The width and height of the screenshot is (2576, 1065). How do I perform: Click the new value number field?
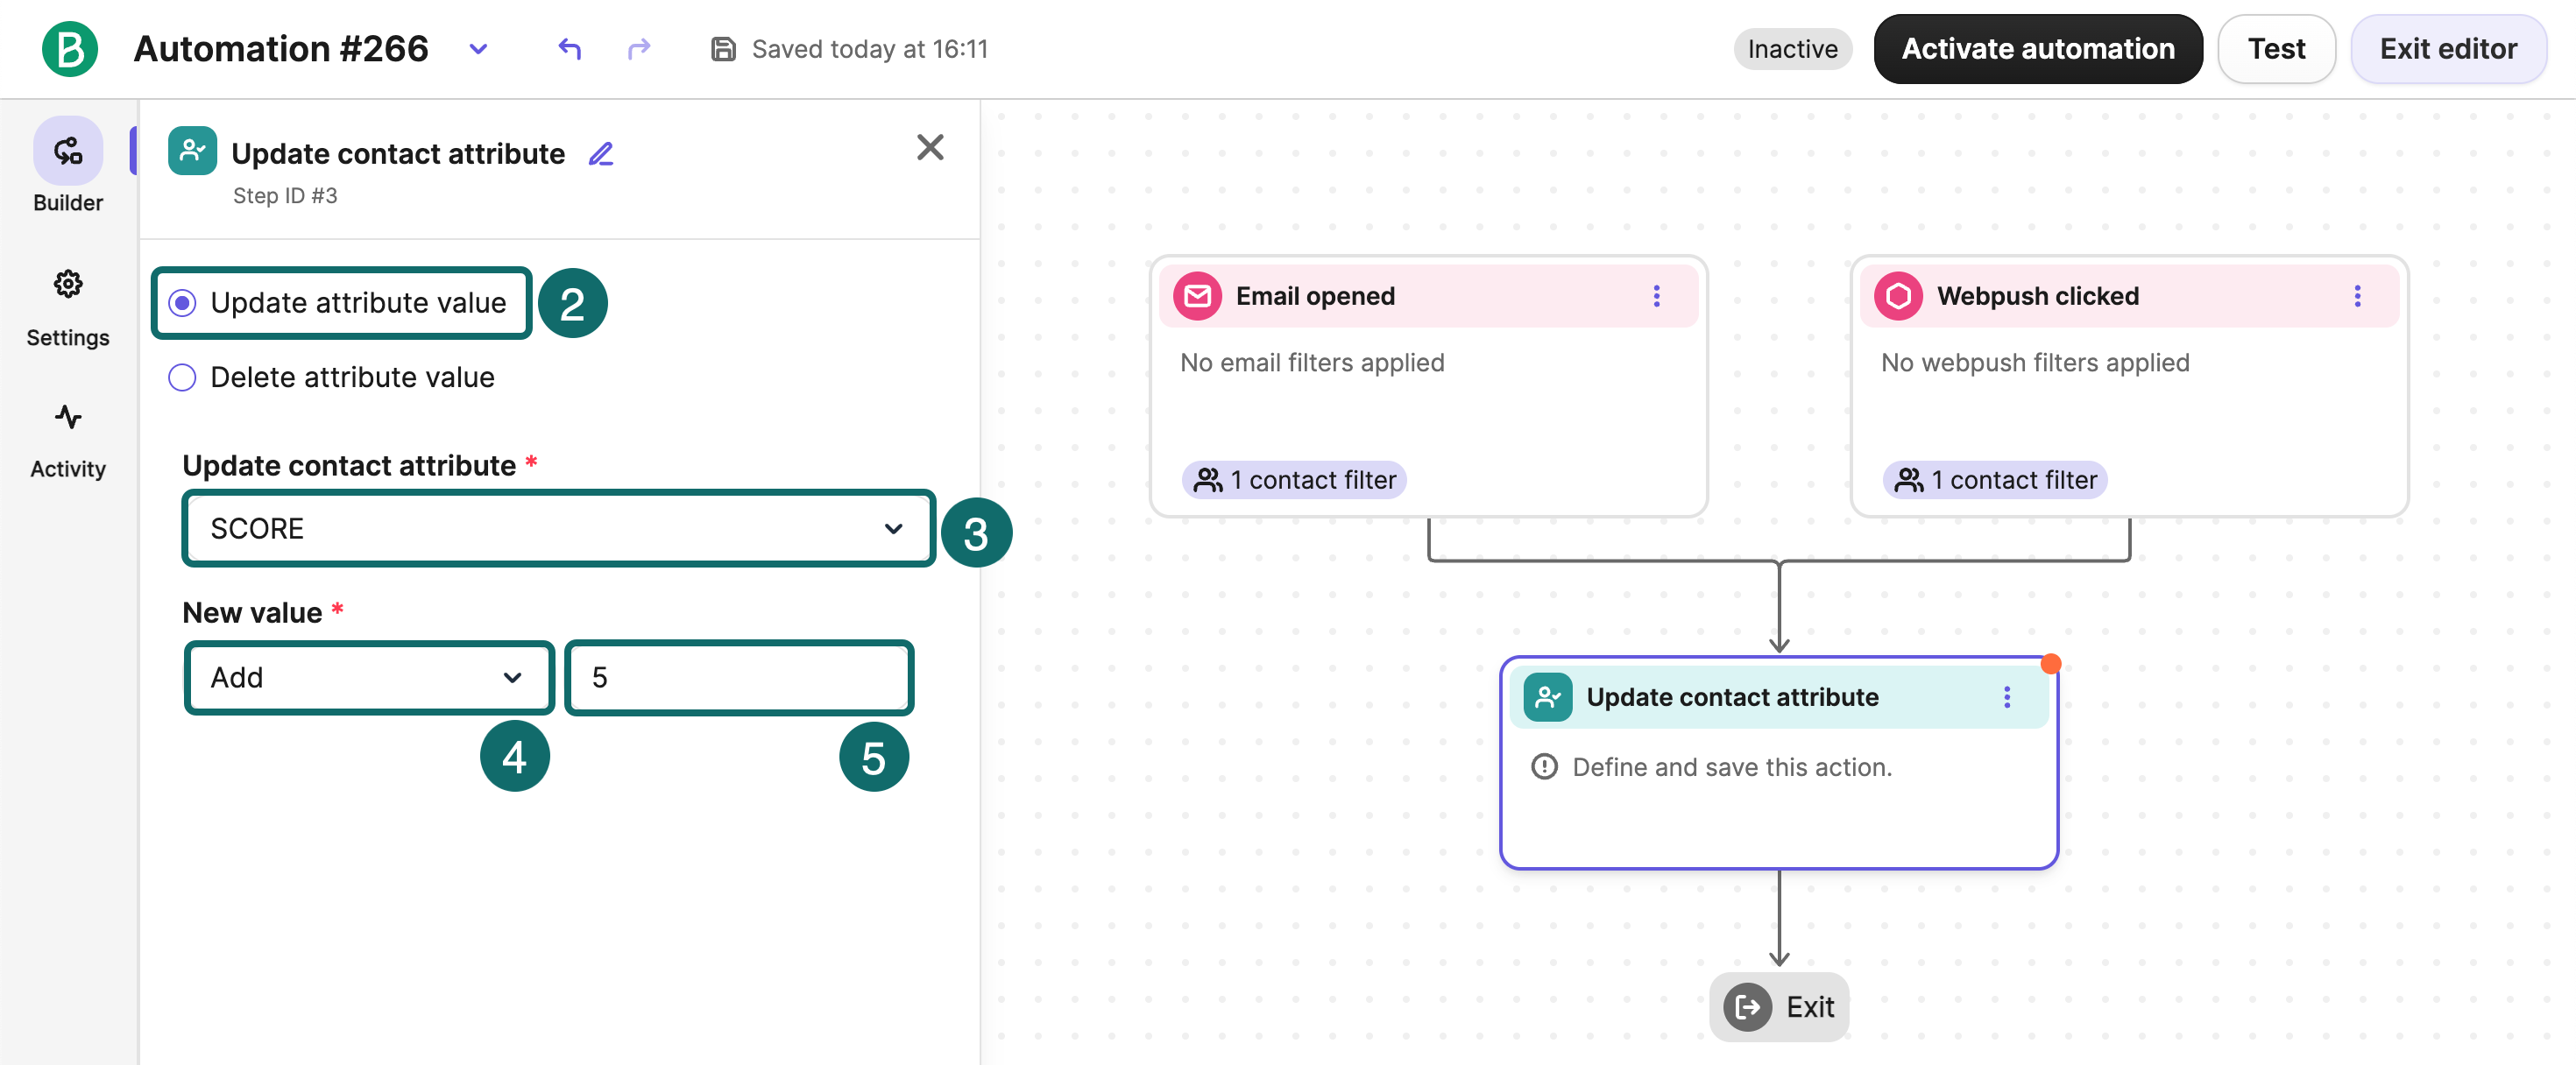click(739, 678)
